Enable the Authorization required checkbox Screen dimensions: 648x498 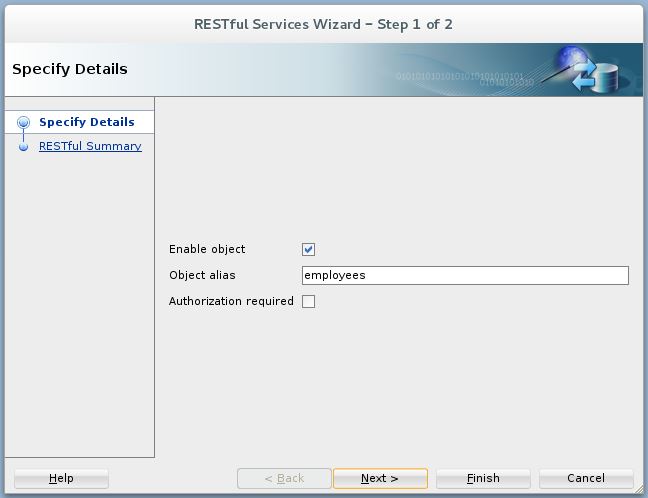[308, 302]
